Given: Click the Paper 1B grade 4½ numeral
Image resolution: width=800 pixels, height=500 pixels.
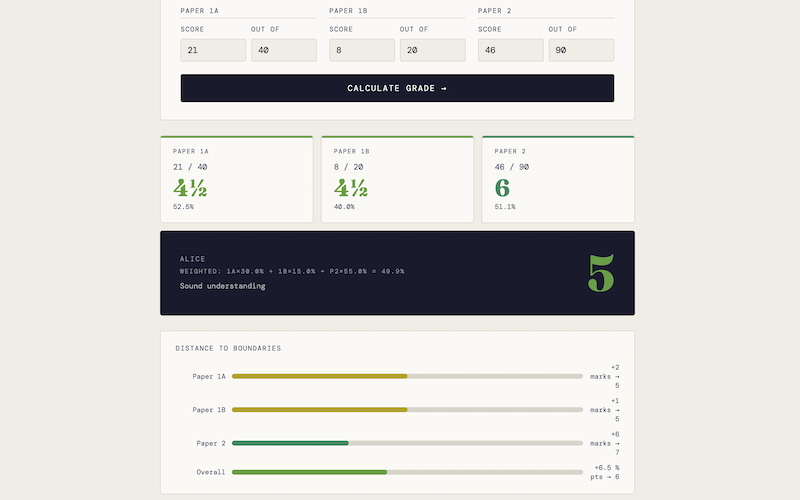Looking at the screenshot, I should [x=351, y=188].
